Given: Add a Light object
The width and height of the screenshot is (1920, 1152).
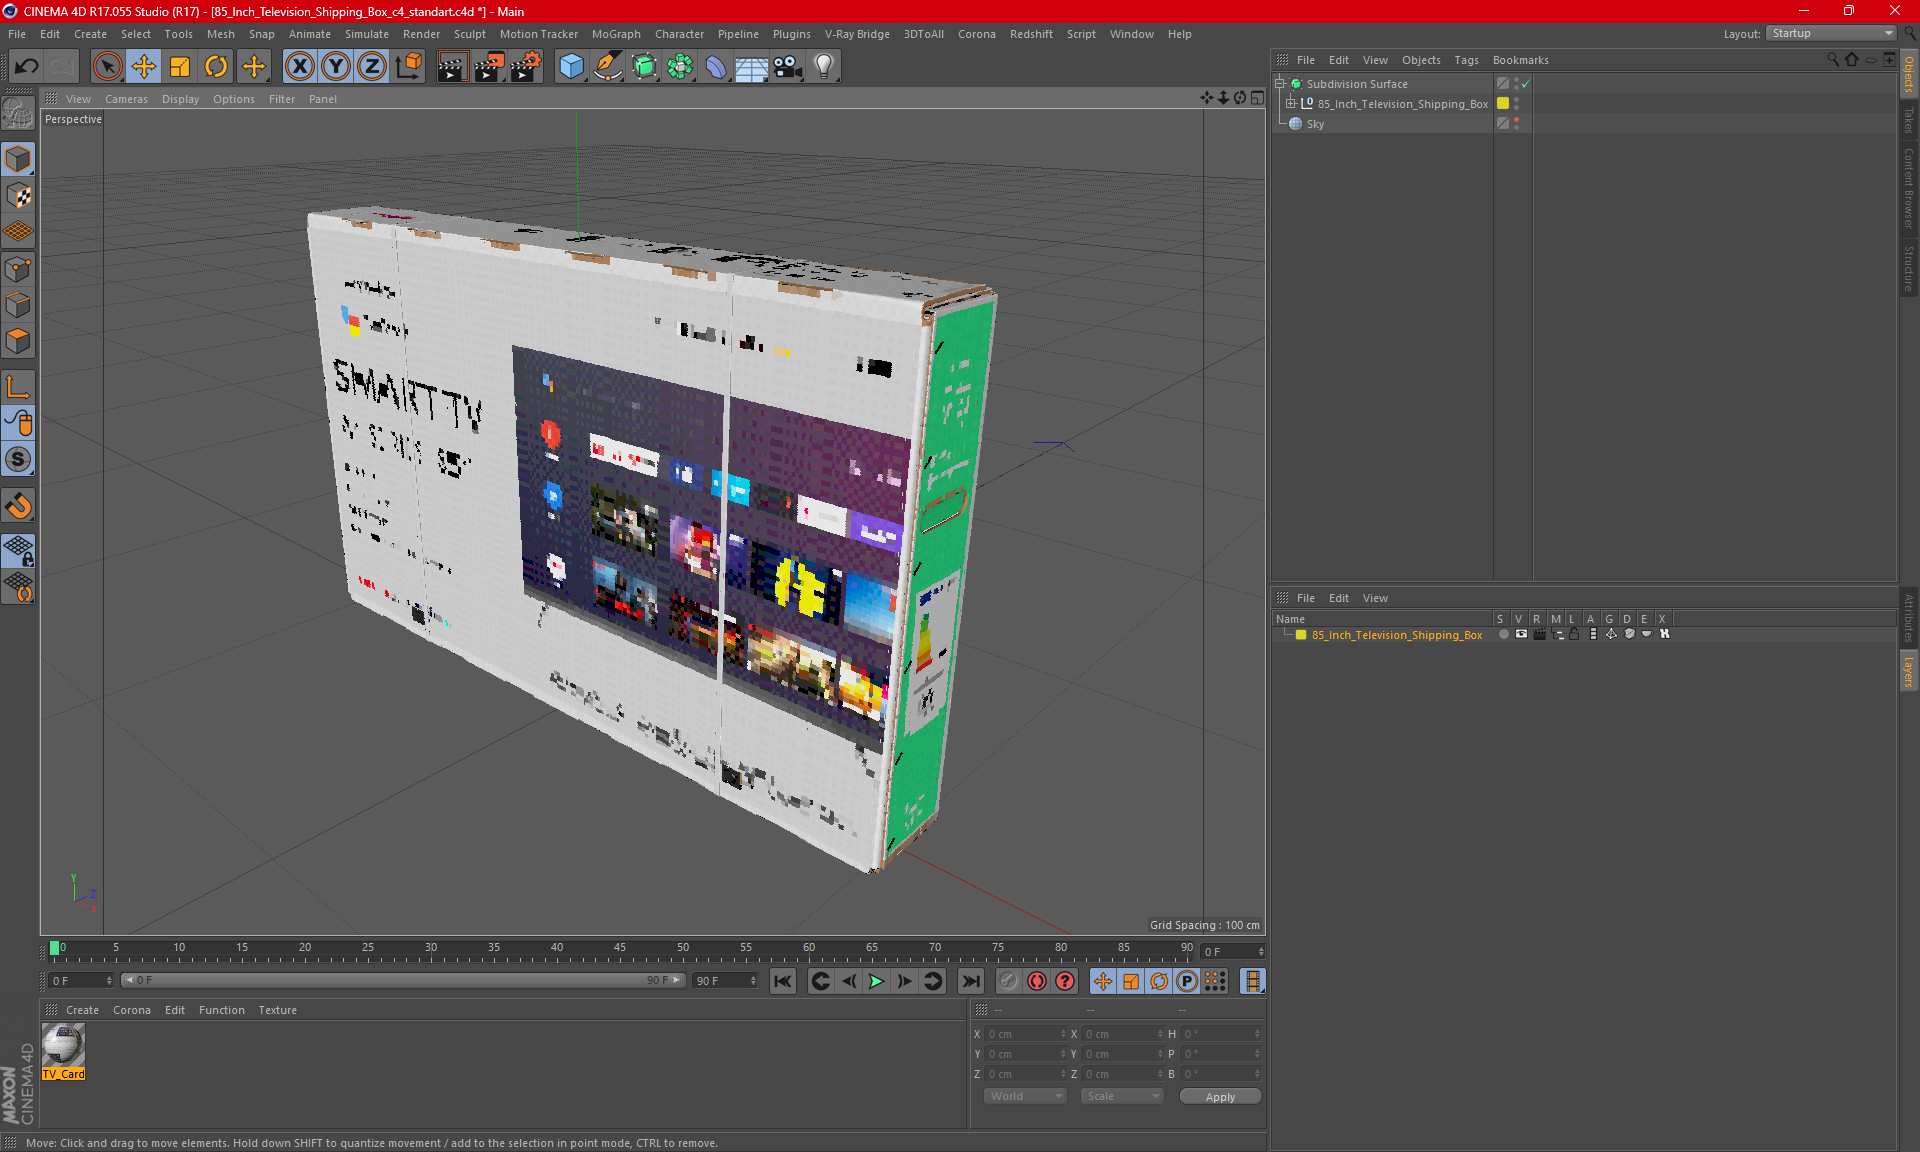Looking at the screenshot, I should [824, 67].
